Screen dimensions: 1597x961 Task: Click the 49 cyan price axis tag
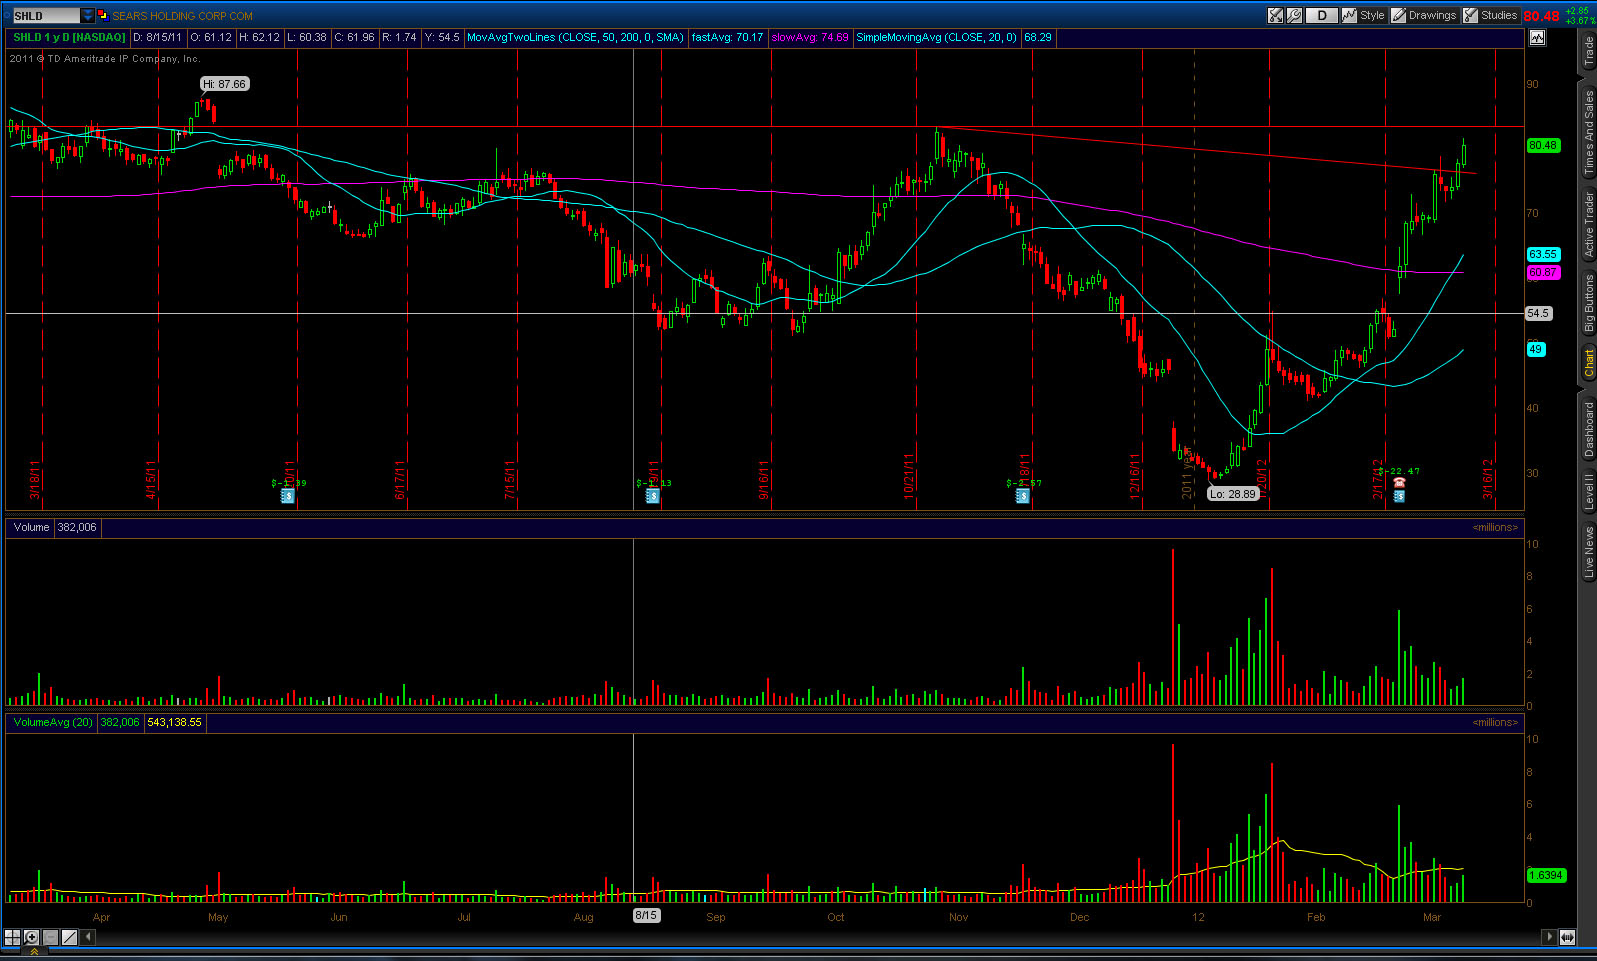[x=1536, y=349]
